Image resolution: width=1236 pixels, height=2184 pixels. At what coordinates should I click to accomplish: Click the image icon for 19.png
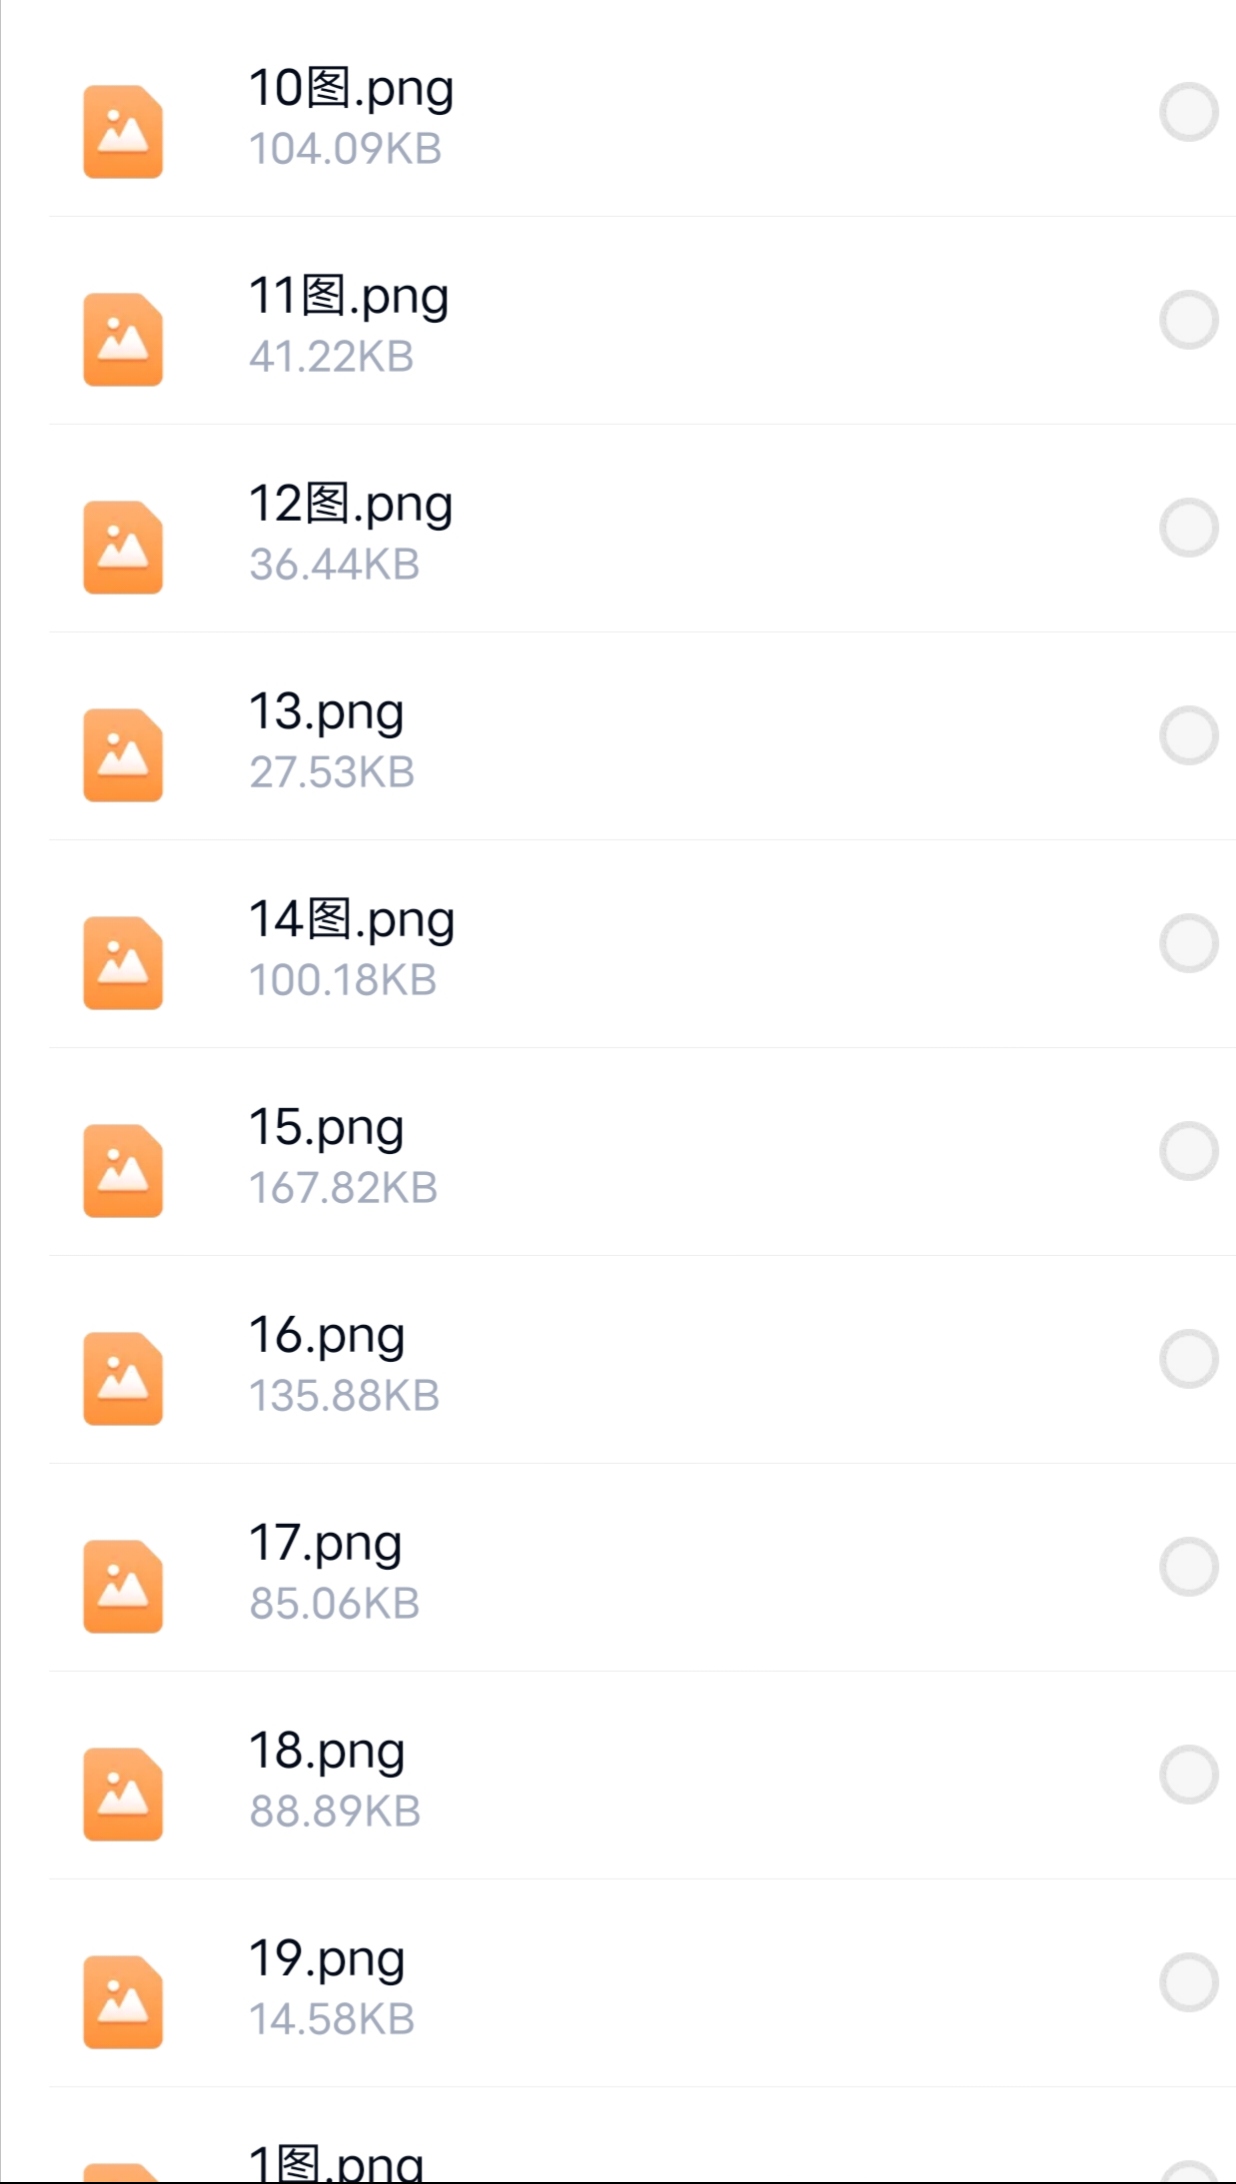[x=123, y=2002]
